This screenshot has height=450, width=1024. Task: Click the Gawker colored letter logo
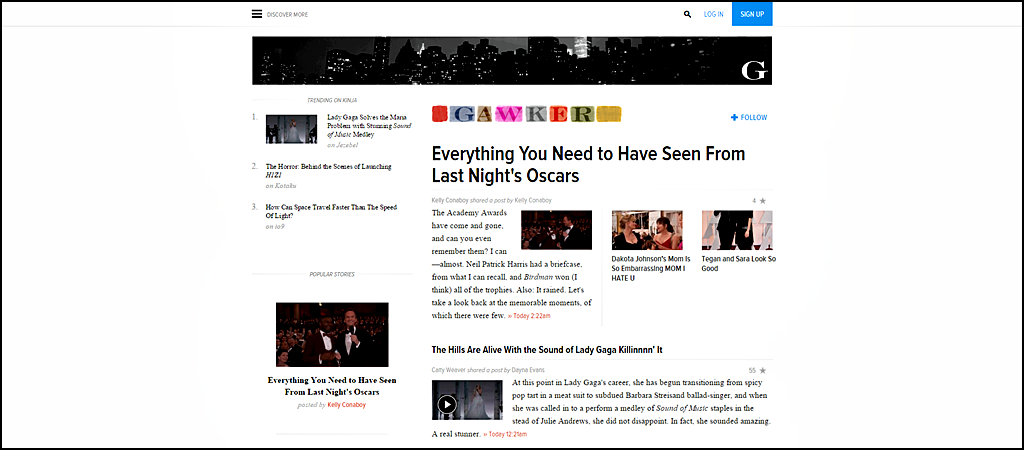[526, 114]
